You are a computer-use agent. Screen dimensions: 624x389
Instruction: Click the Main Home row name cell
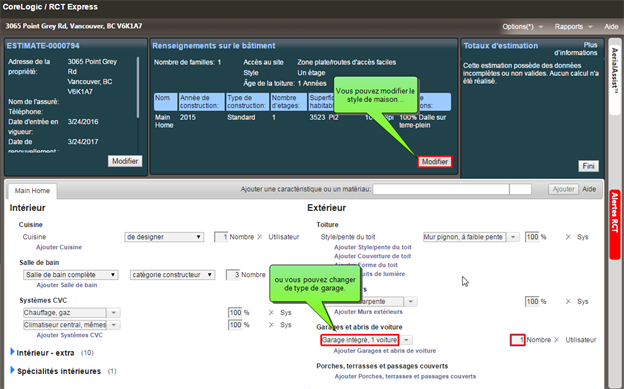coord(164,121)
